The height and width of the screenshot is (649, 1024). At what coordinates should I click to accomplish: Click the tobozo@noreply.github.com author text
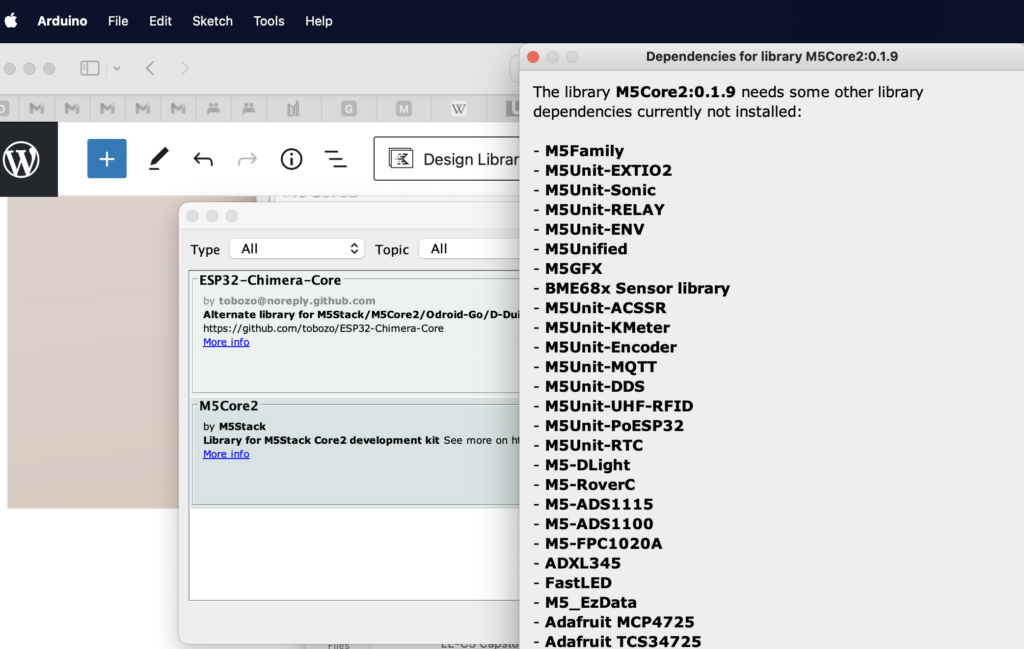(297, 301)
